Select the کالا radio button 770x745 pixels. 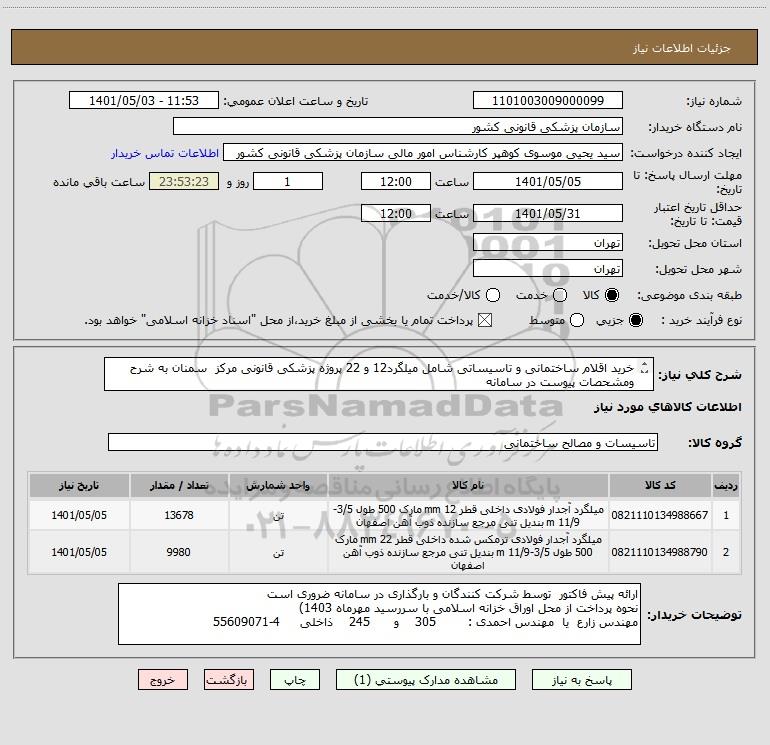coord(612,295)
